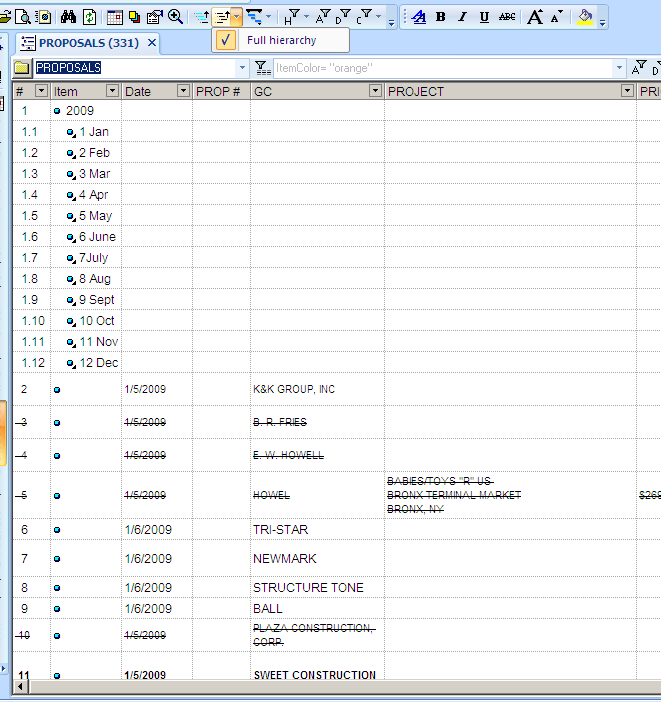Open the # column header dropdown
This screenshot has width=661, height=702.
pyautogui.click(x=41, y=91)
